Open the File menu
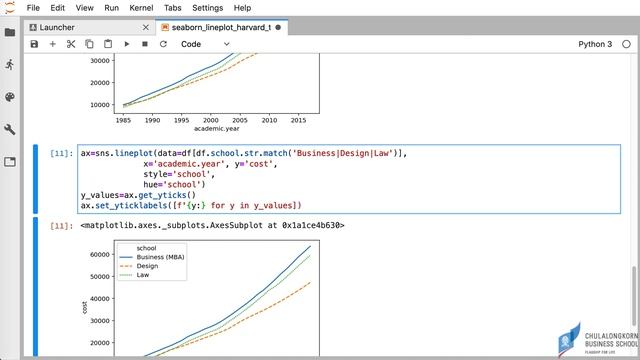This screenshot has width=640, height=360. click(33, 8)
